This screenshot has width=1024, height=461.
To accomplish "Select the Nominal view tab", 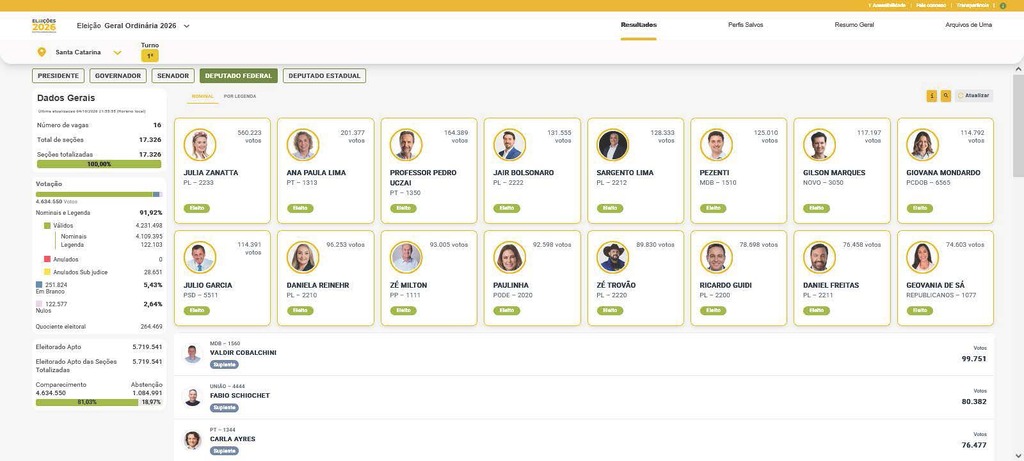I will pyautogui.click(x=202, y=97).
